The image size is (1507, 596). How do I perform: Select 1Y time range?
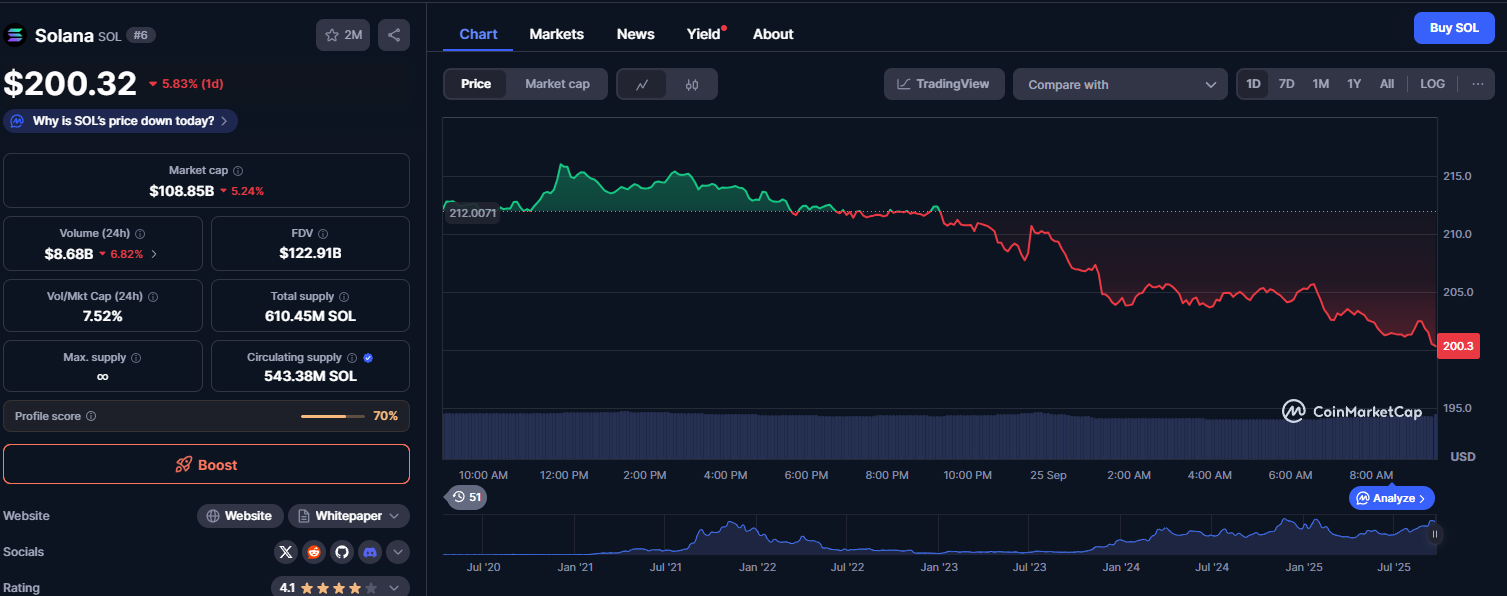pos(1354,84)
